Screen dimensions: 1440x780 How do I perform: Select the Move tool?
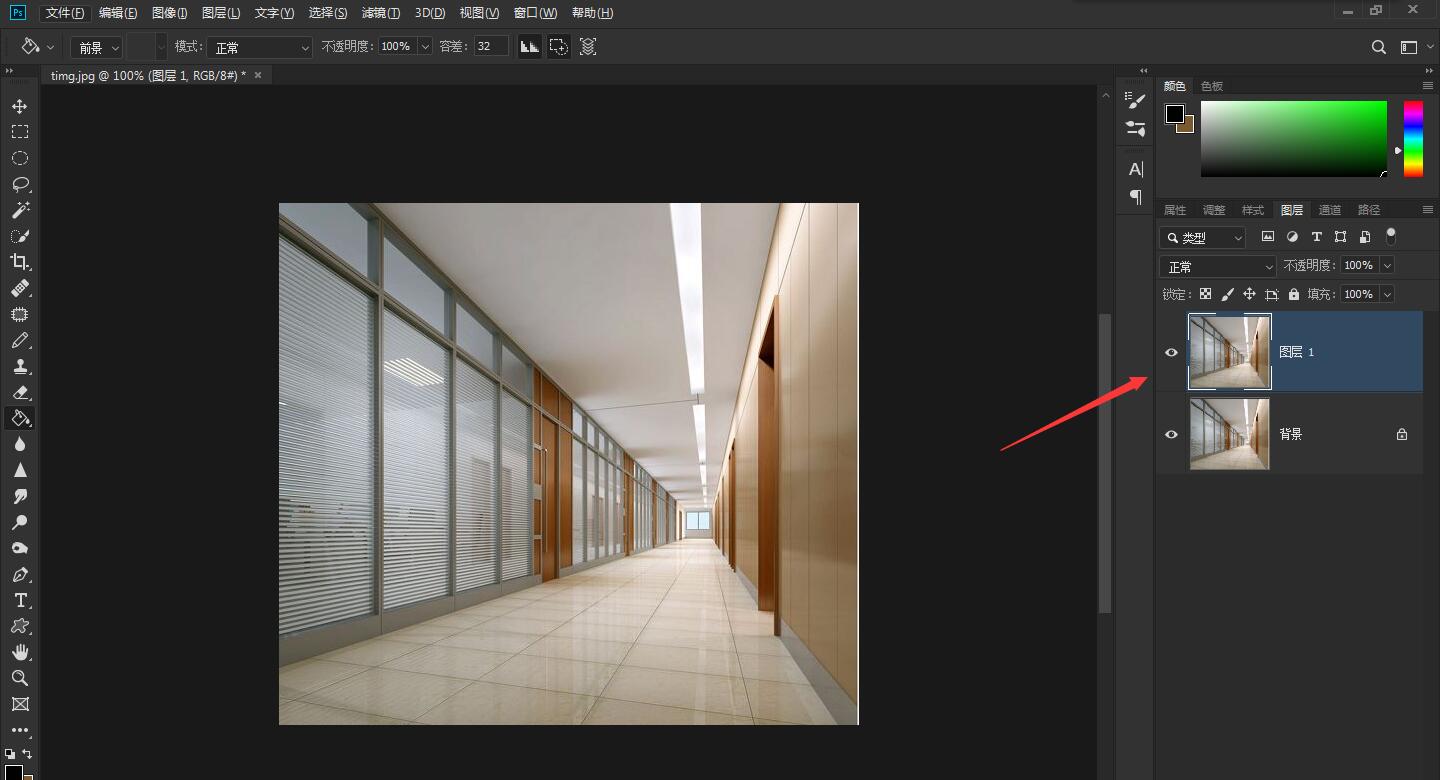coord(19,106)
